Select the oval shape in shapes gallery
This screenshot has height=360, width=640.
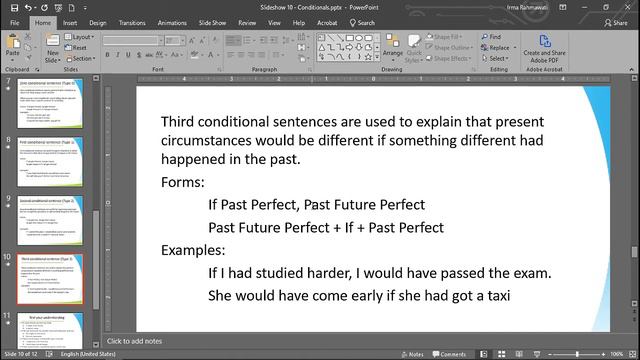click(359, 38)
